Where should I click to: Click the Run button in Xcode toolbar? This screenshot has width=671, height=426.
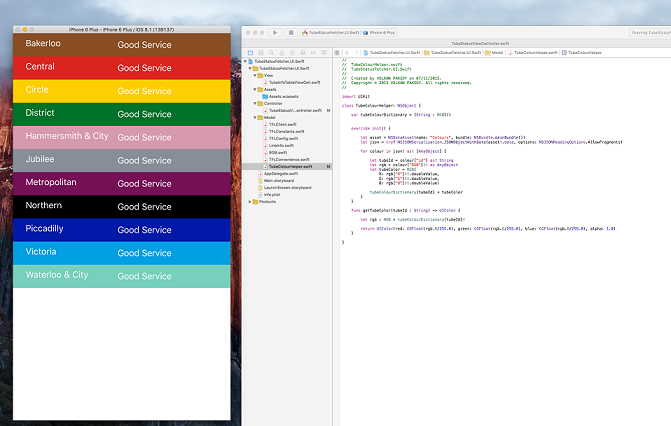274,32
